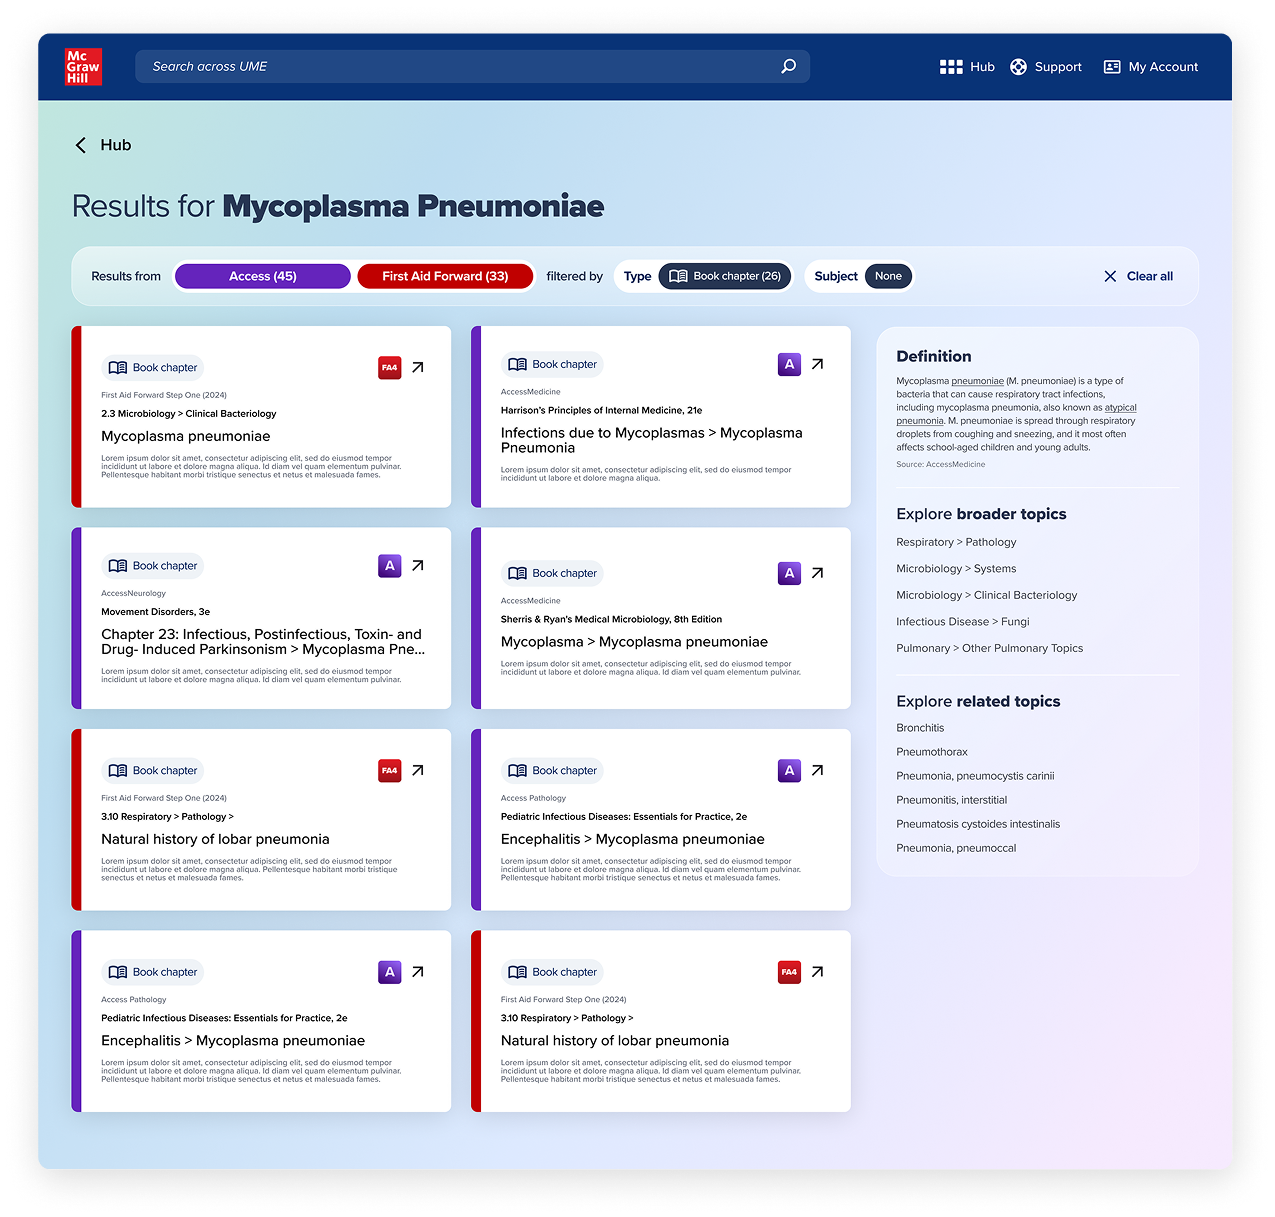Go back with the Hub chevron
The height and width of the screenshot is (1217, 1275).
[81, 145]
